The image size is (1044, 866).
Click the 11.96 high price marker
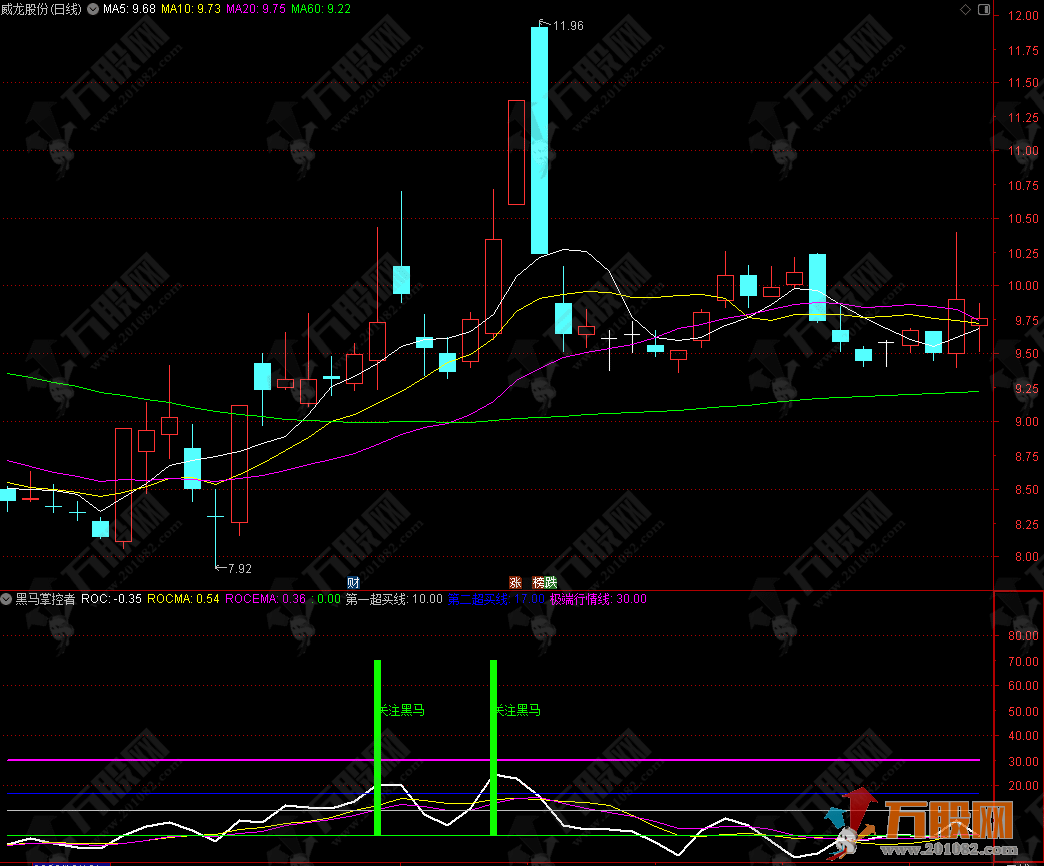pyautogui.click(x=567, y=26)
